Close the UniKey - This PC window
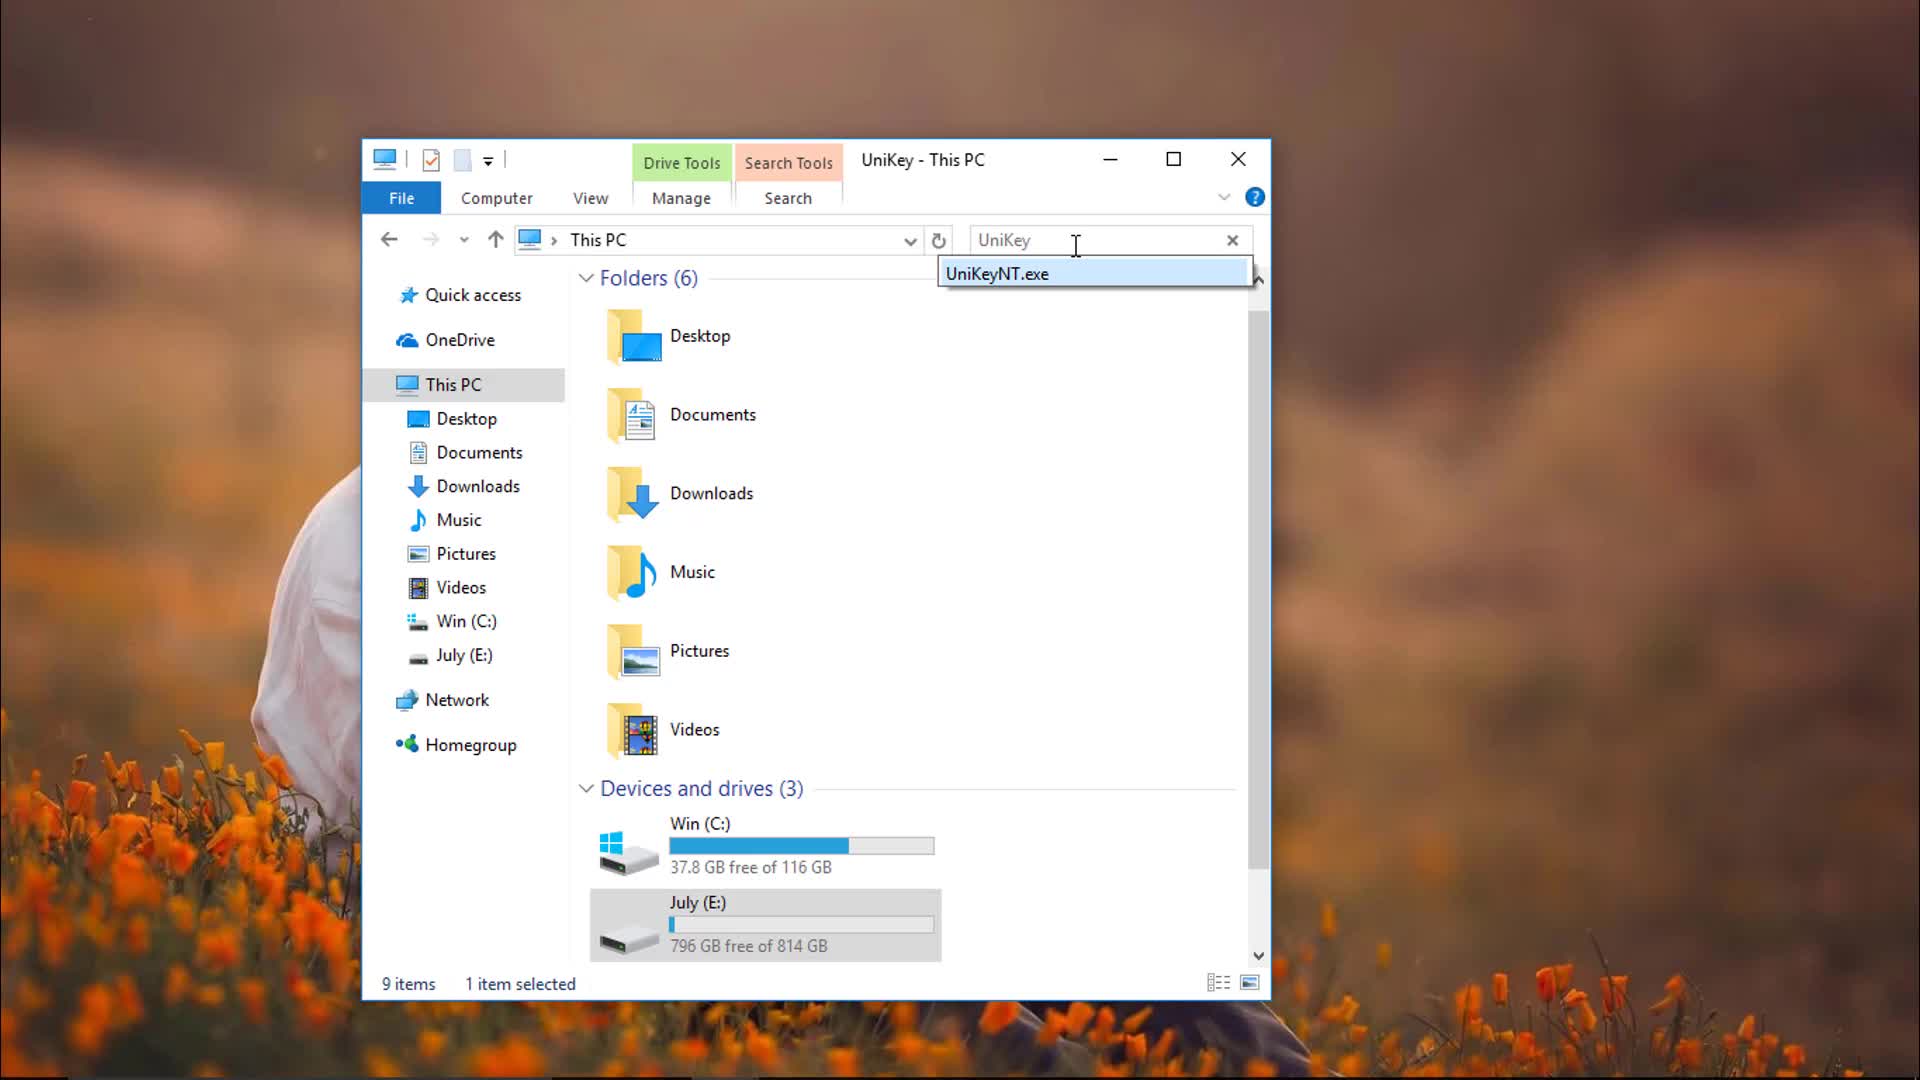Image resolution: width=1920 pixels, height=1080 pixels. coord(1238,160)
